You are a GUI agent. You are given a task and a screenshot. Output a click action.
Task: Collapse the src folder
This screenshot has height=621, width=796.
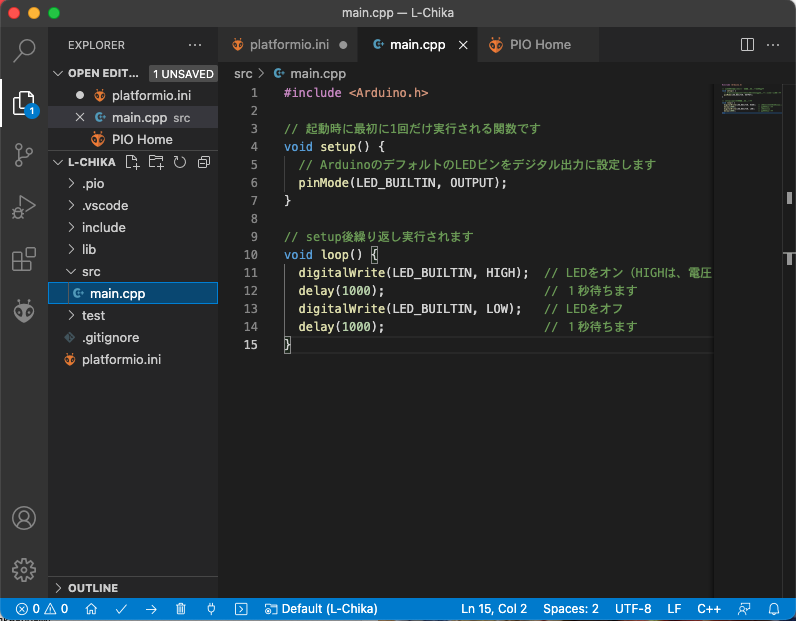90,271
